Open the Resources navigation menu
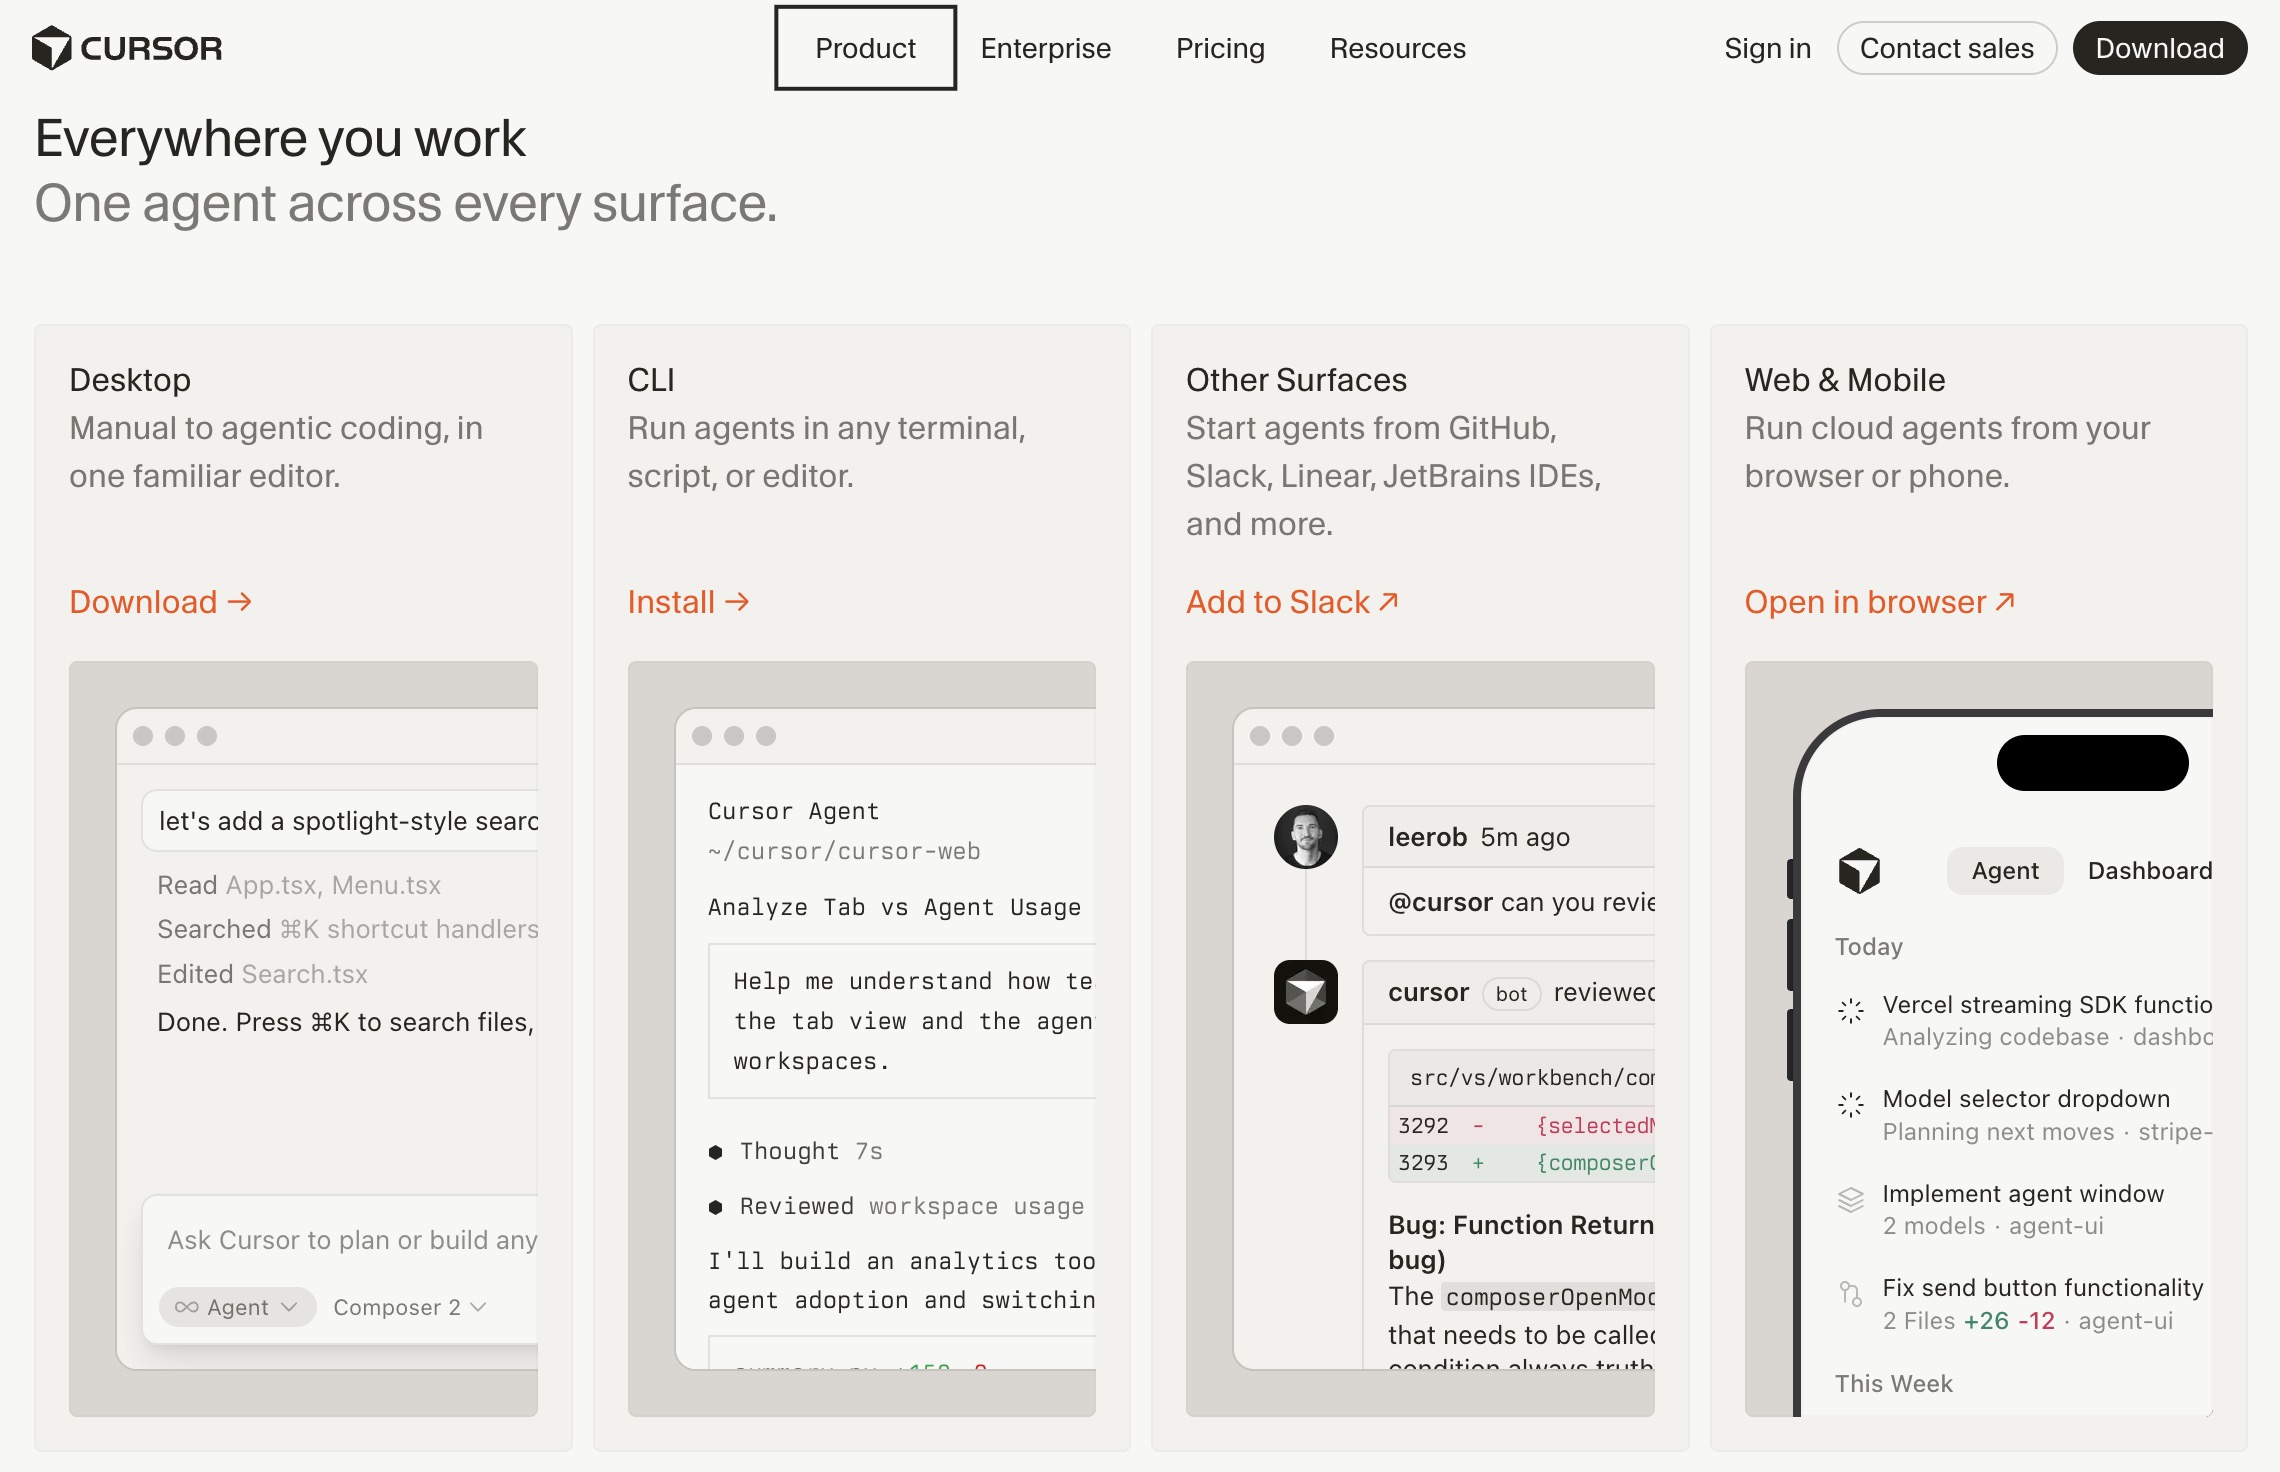2280x1472 pixels. tap(1397, 48)
